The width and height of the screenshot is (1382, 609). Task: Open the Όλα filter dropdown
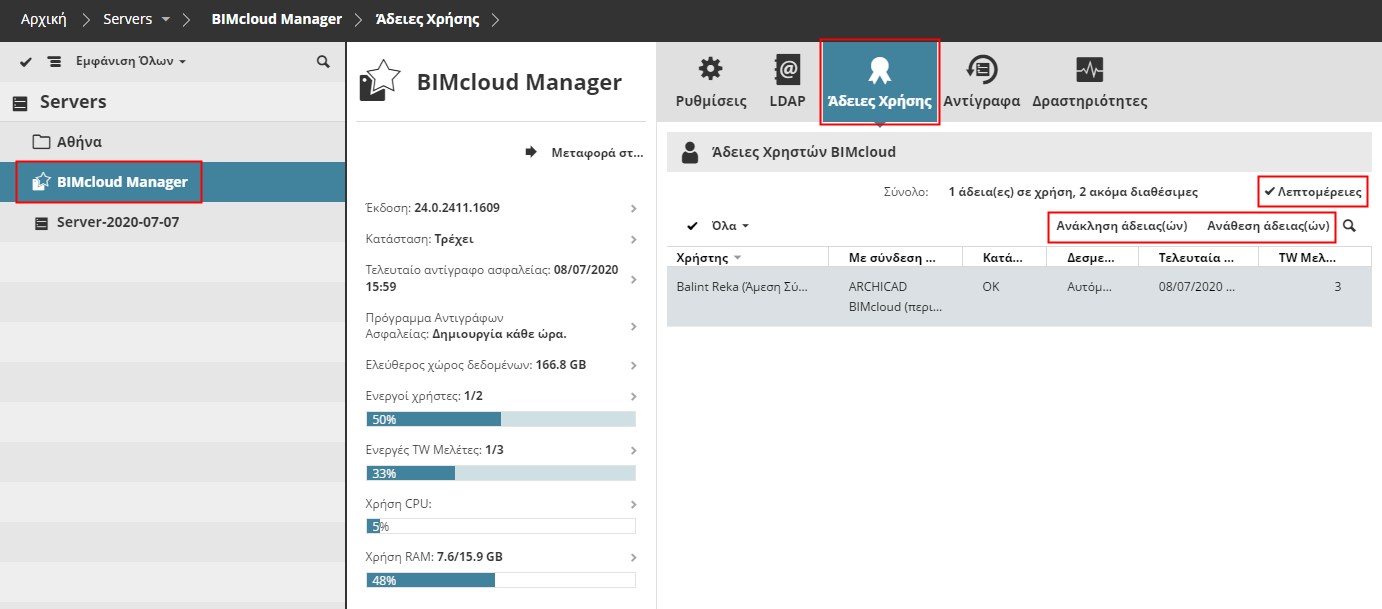click(x=730, y=226)
